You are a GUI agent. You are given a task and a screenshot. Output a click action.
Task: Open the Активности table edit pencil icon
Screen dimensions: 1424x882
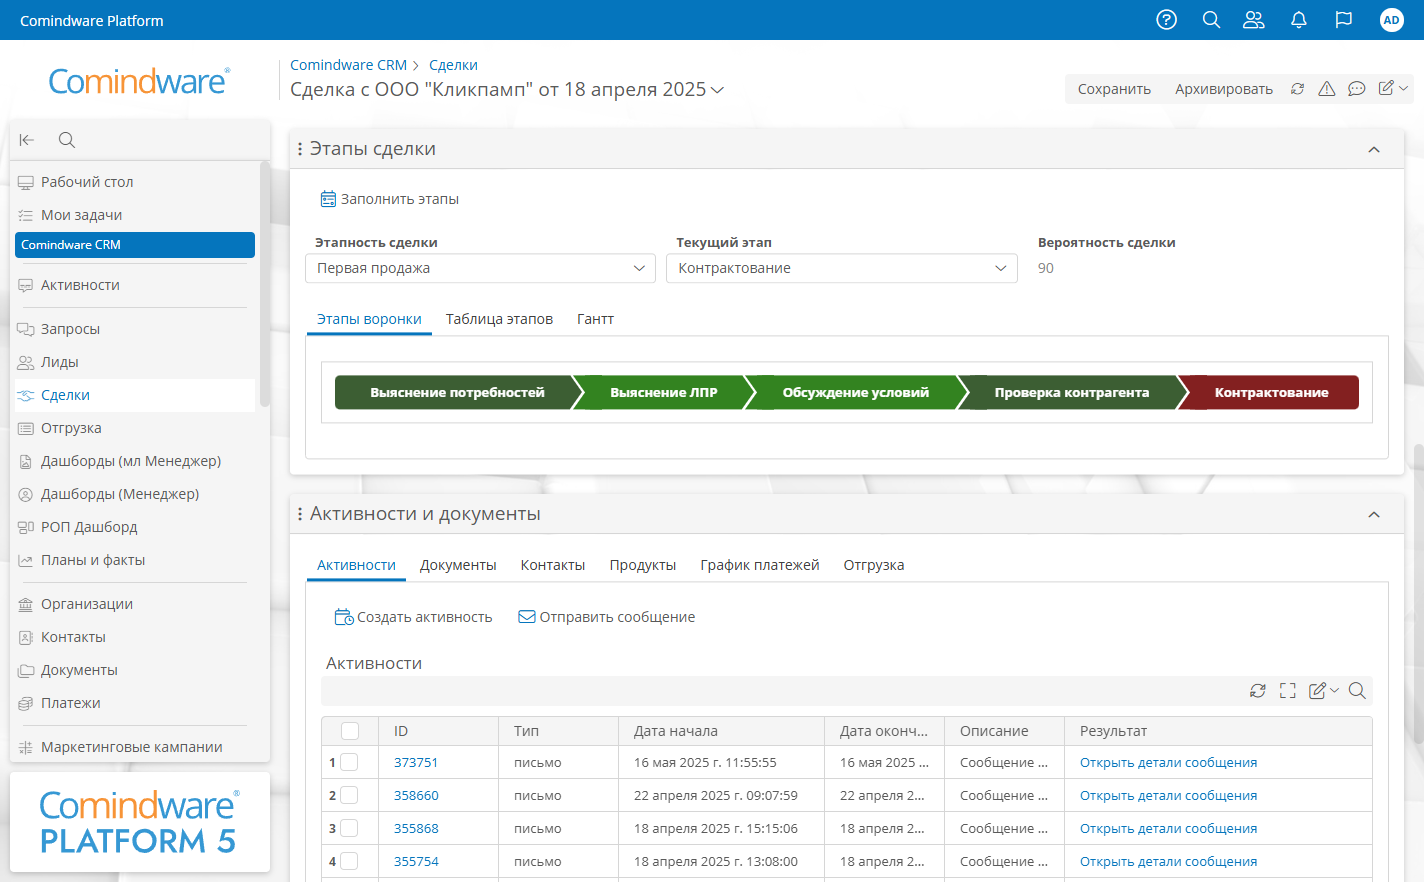pyautogui.click(x=1317, y=690)
